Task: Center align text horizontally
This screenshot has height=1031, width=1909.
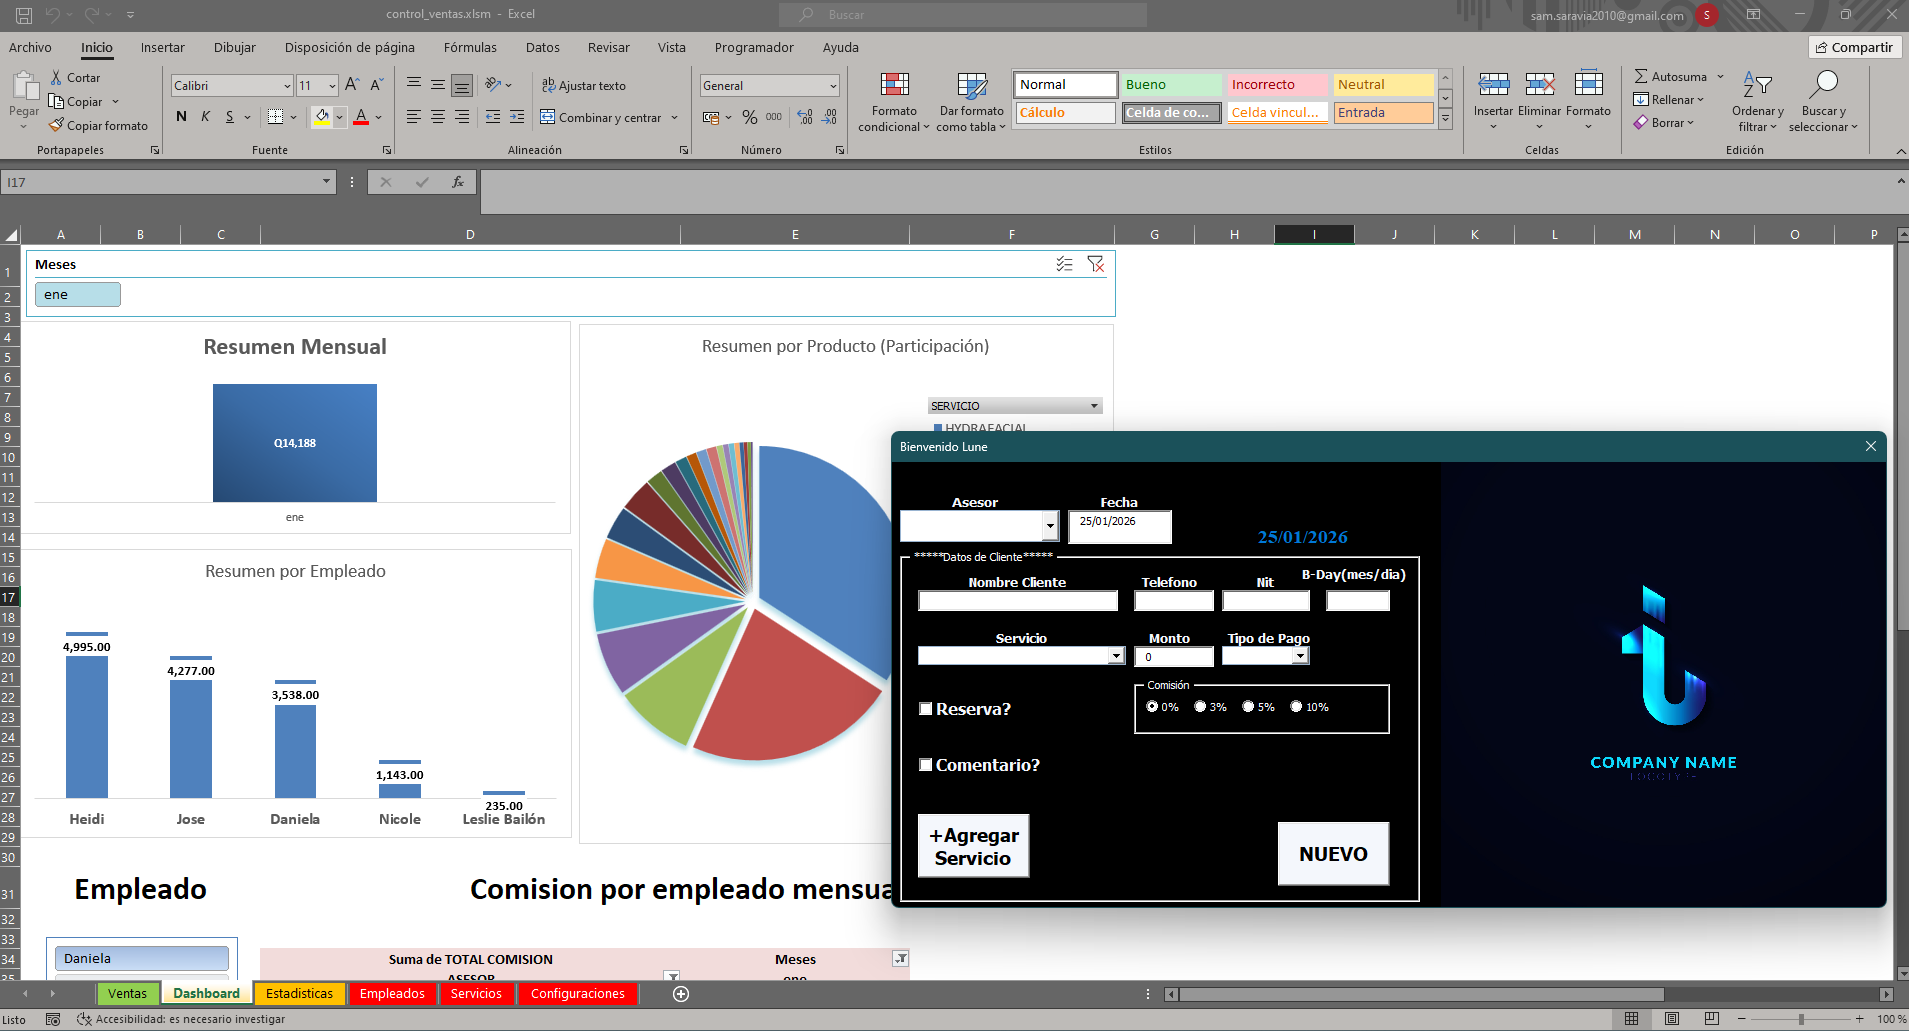Action: [438, 117]
